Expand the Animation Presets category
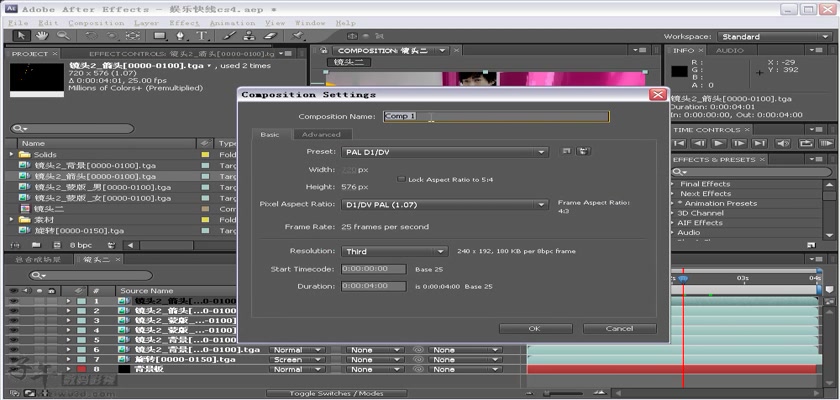840x400 pixels. point(674,203)
